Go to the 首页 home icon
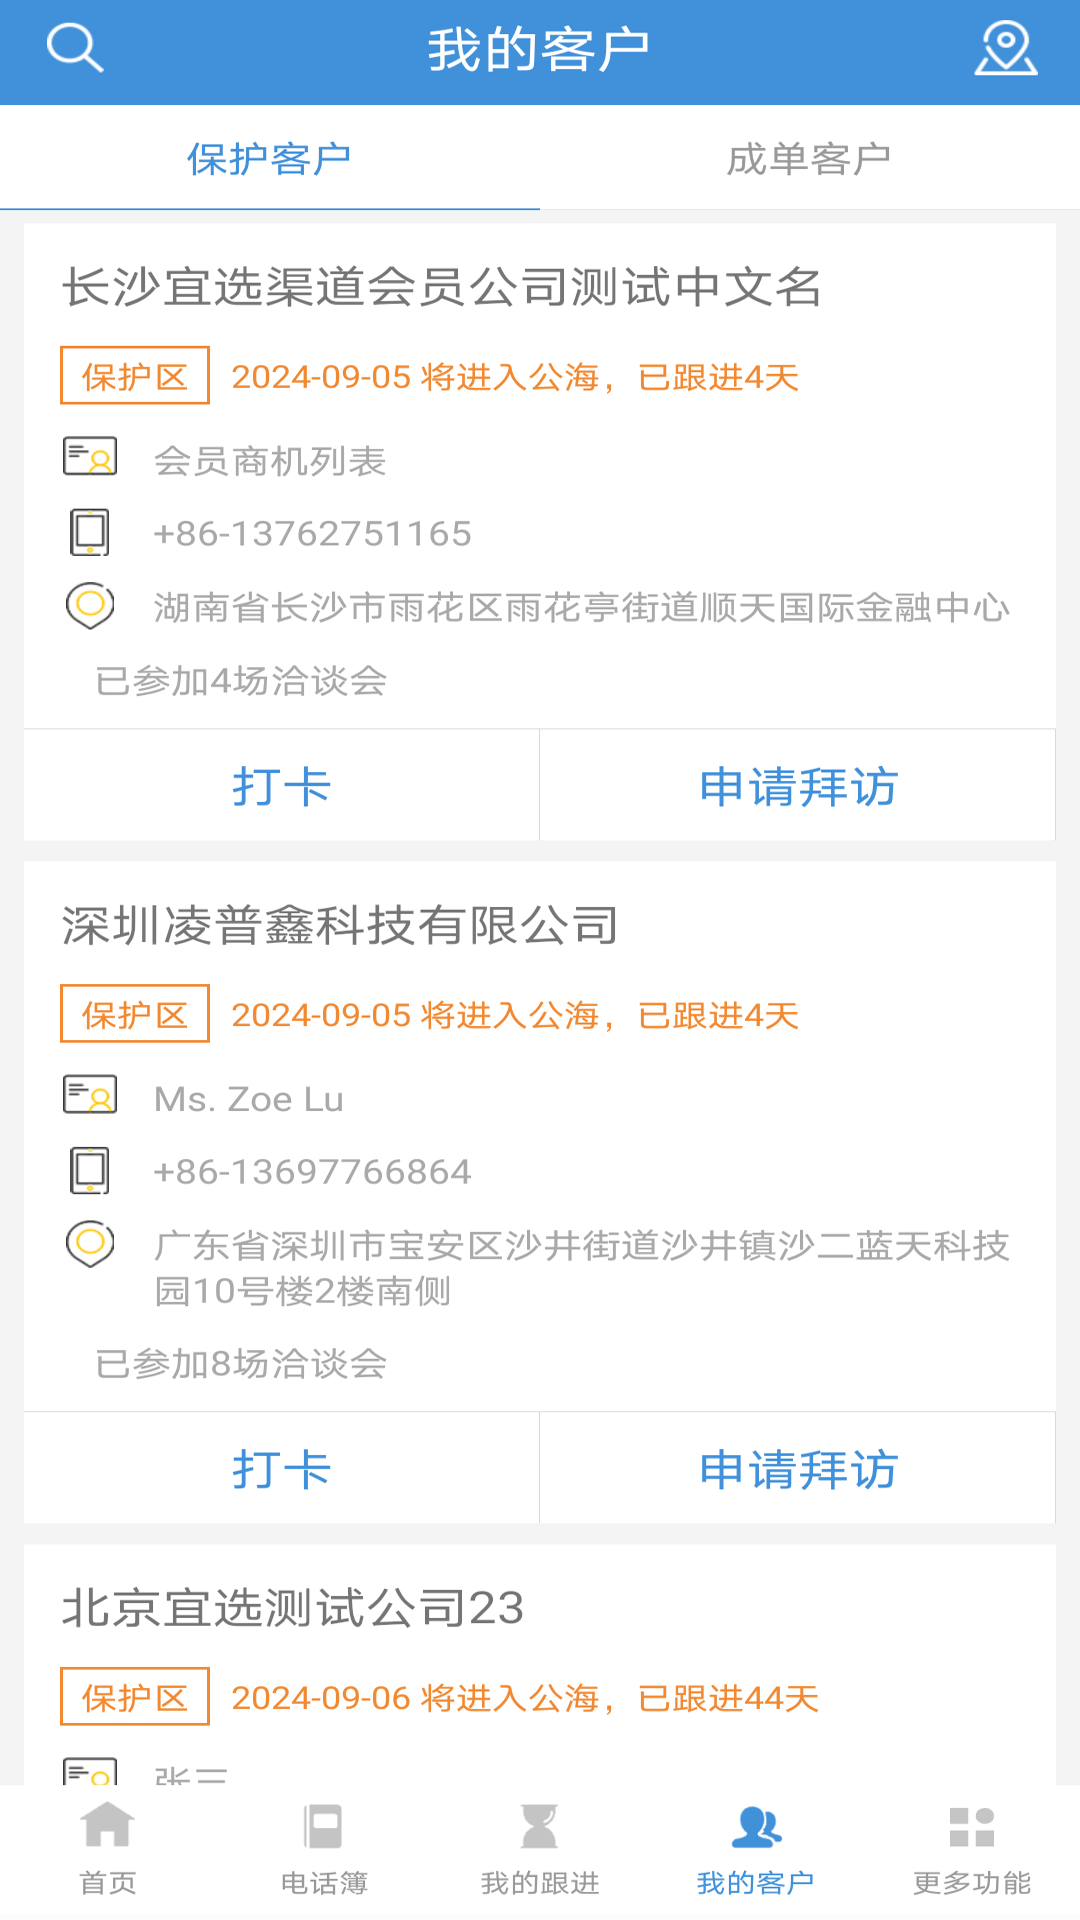This screenshot has height=1920, width=1080. click(x=108, y=1826)
